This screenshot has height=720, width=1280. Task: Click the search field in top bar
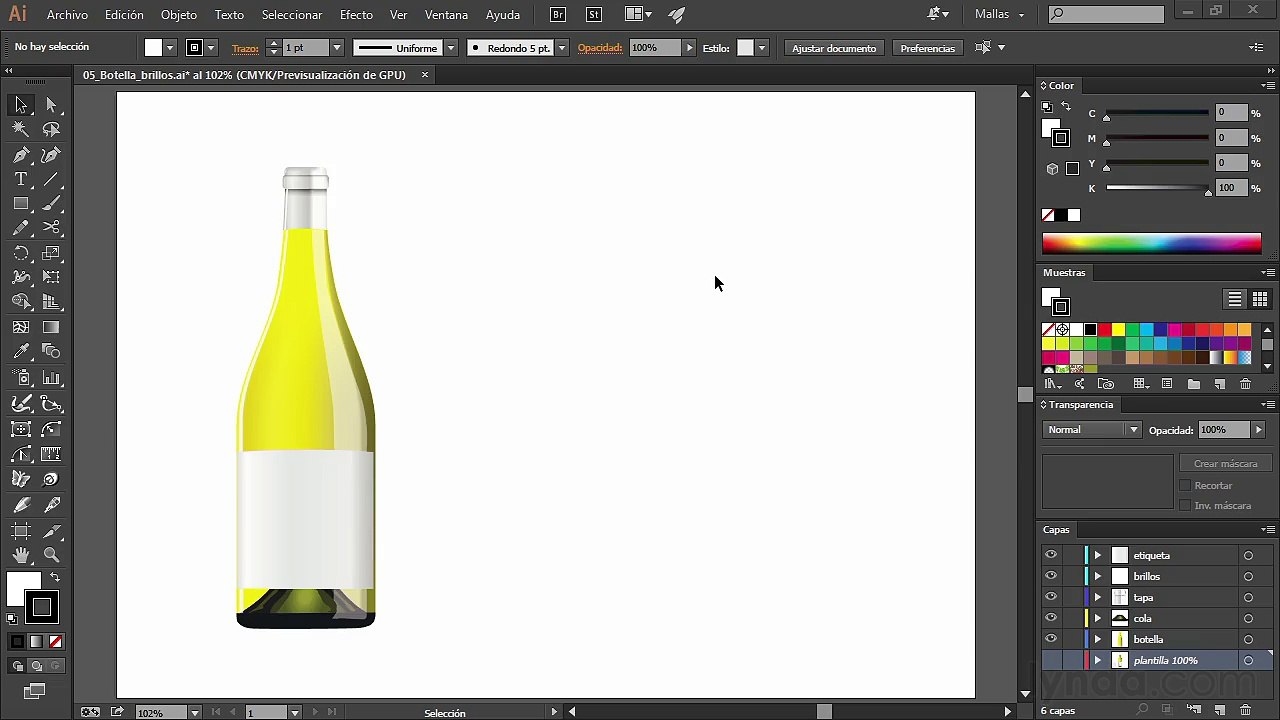click(x=1107, y=15)
